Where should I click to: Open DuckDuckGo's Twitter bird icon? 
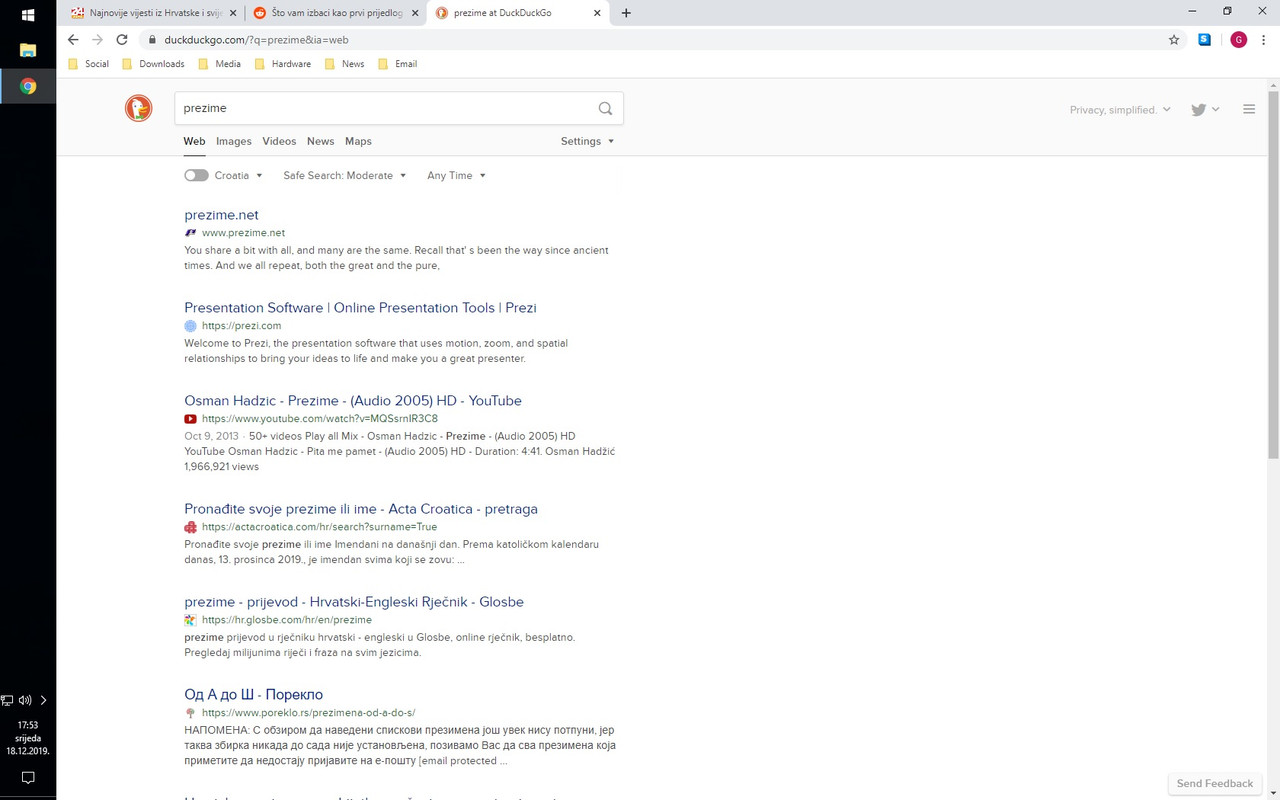[x=1197, y=109]
